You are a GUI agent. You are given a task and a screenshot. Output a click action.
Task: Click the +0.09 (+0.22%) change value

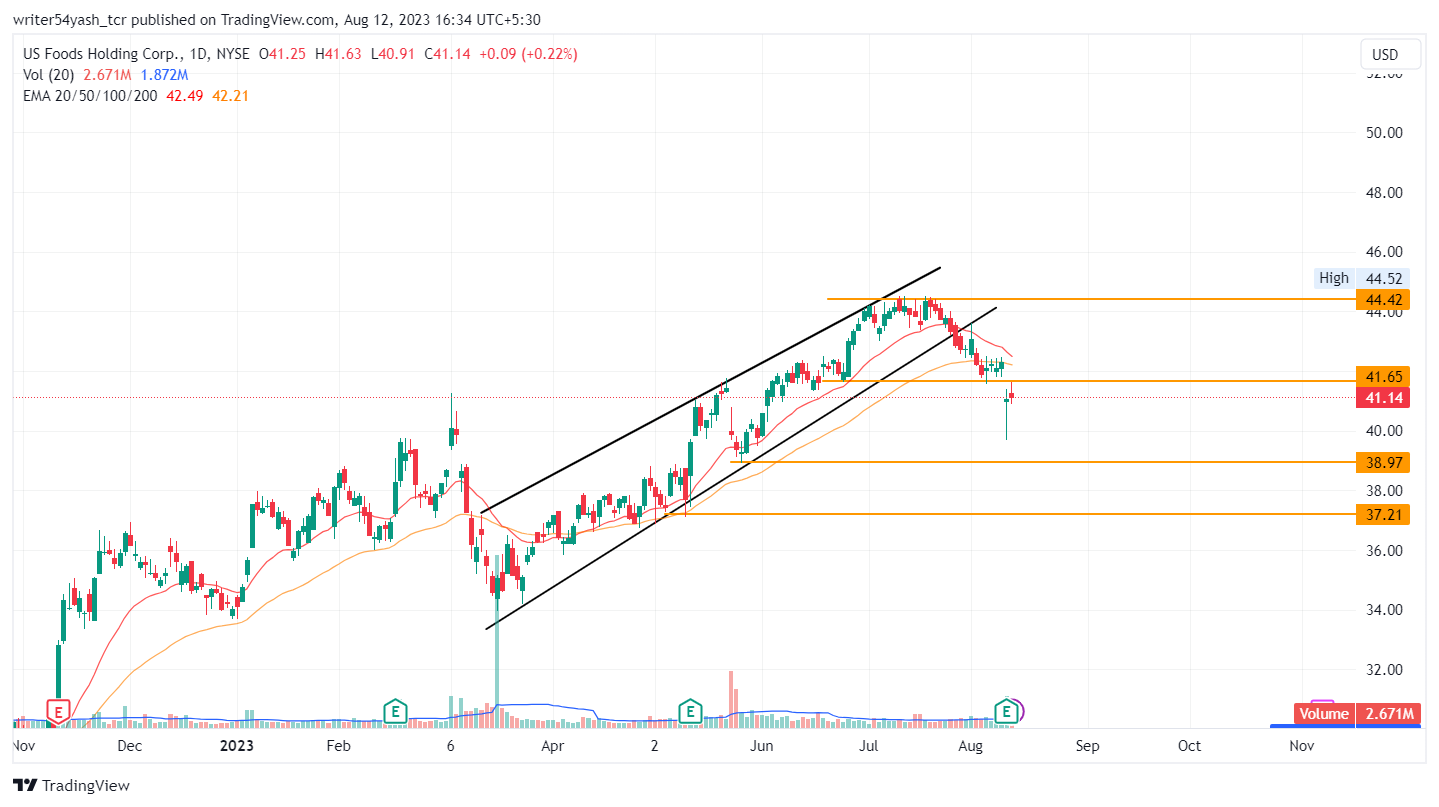pos(527,54)
